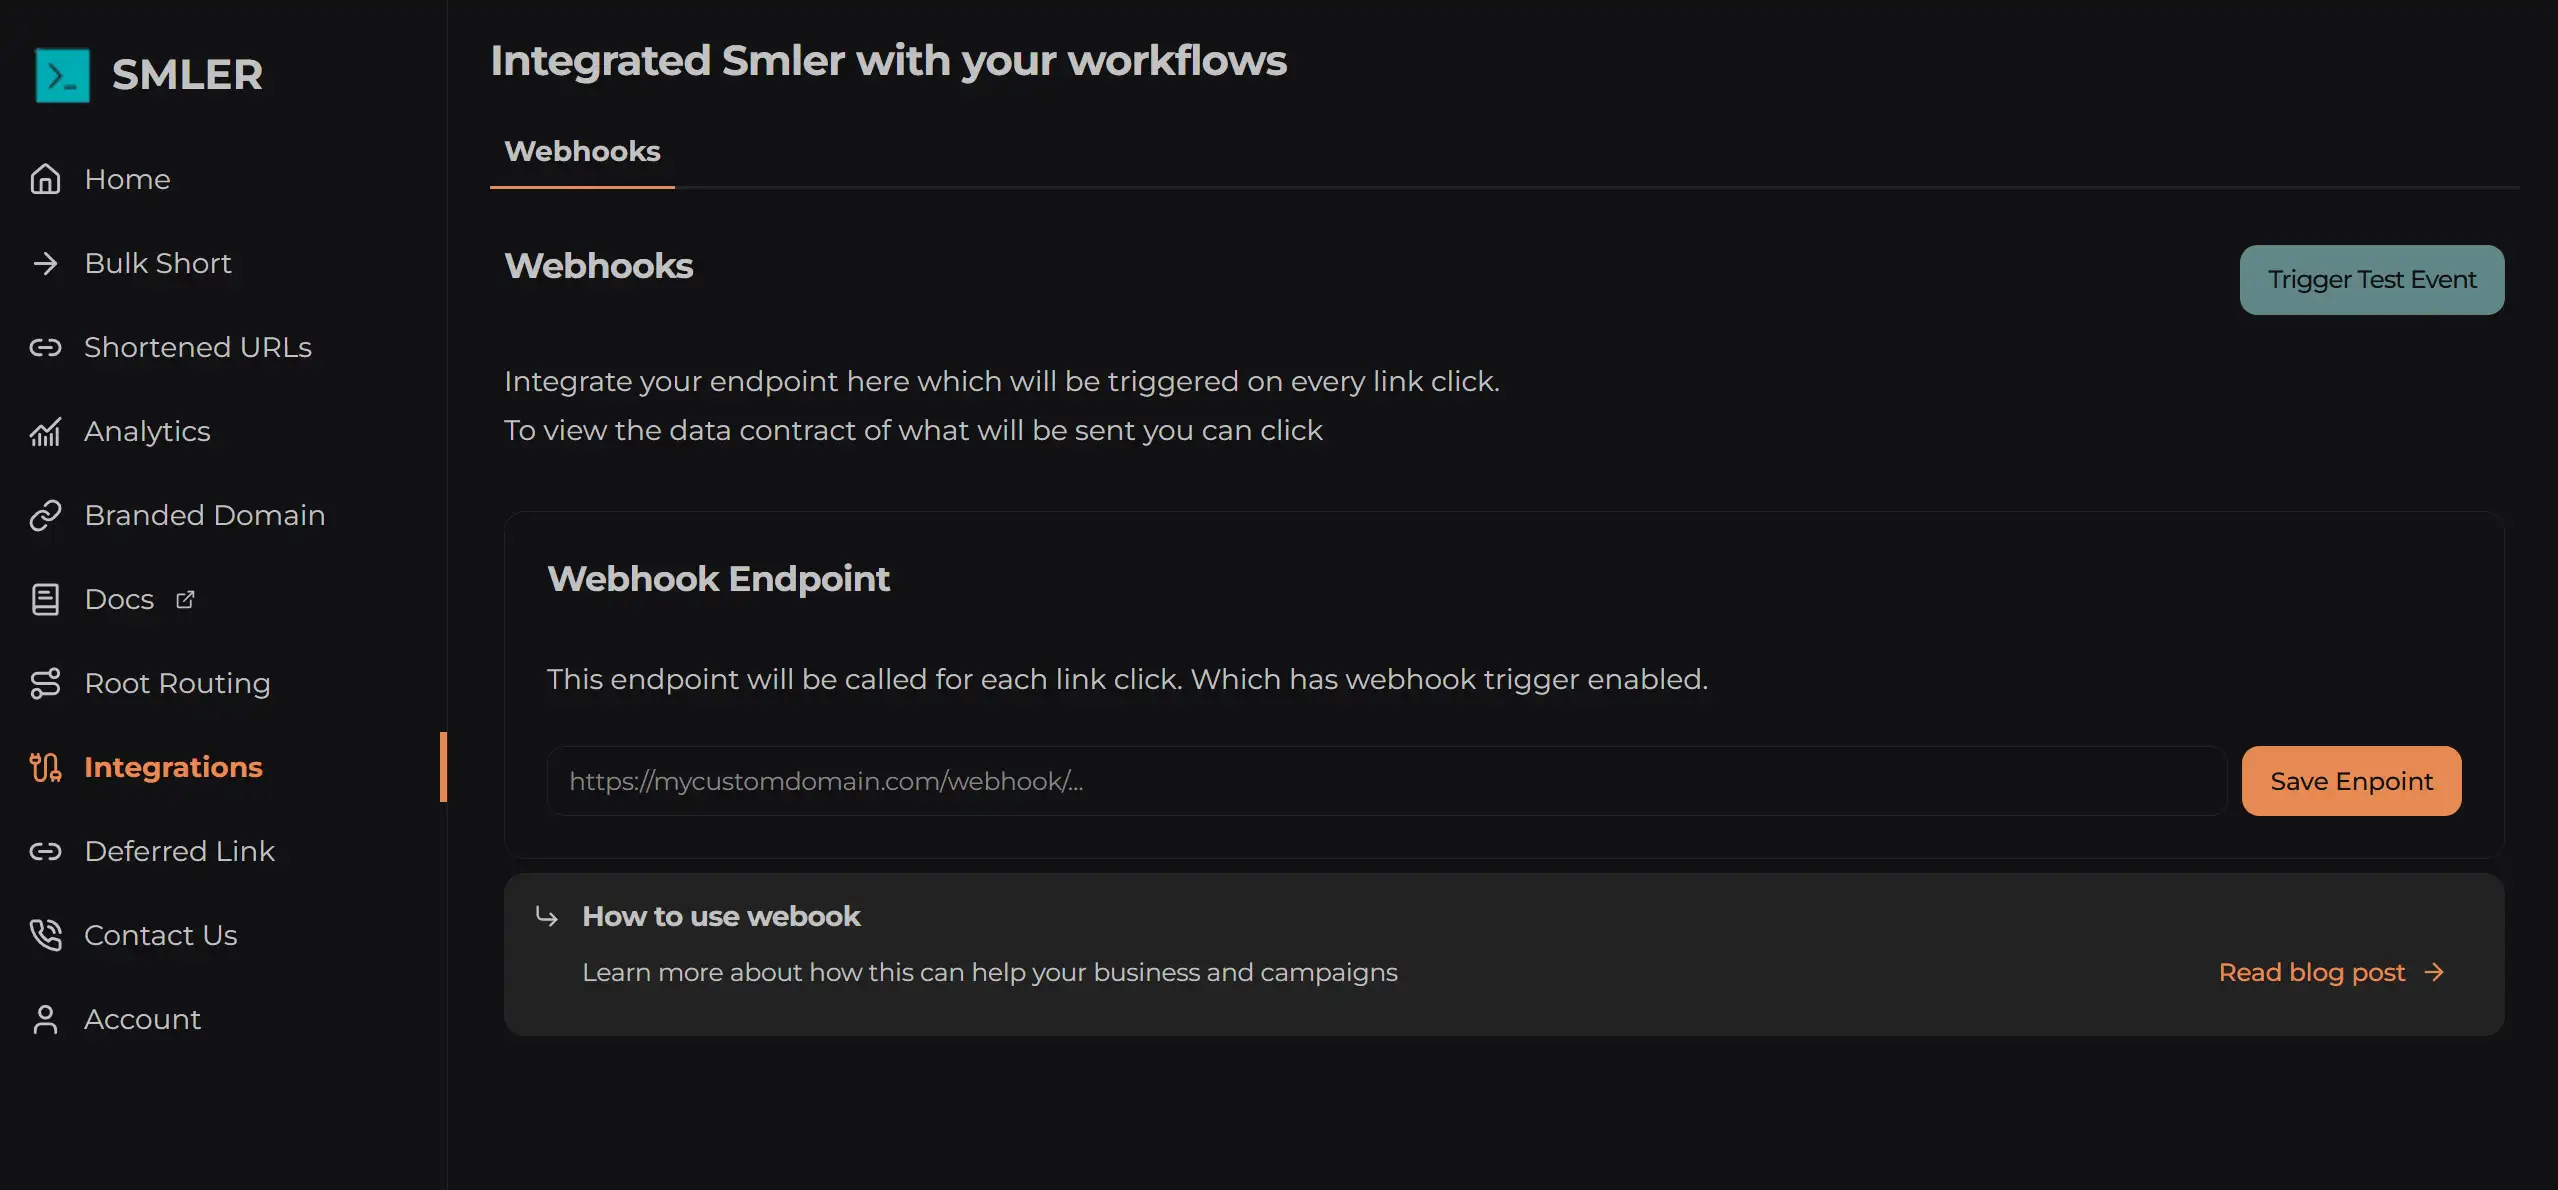Image resolution: width=2558 pixels, height=1190 pixels.
Task: Click the Save Enpoint button
Action: point(2351,781)
